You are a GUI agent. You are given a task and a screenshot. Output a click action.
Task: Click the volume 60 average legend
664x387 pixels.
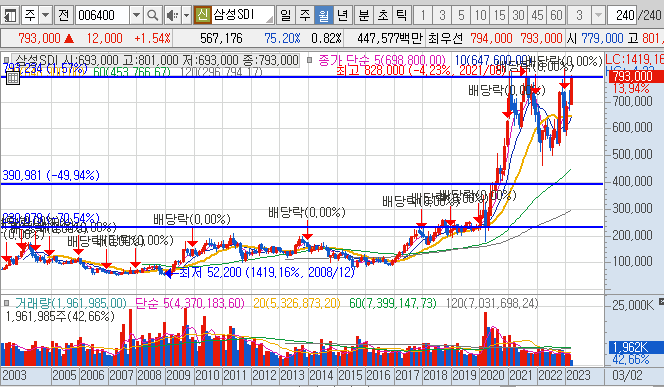click(393, 303)
